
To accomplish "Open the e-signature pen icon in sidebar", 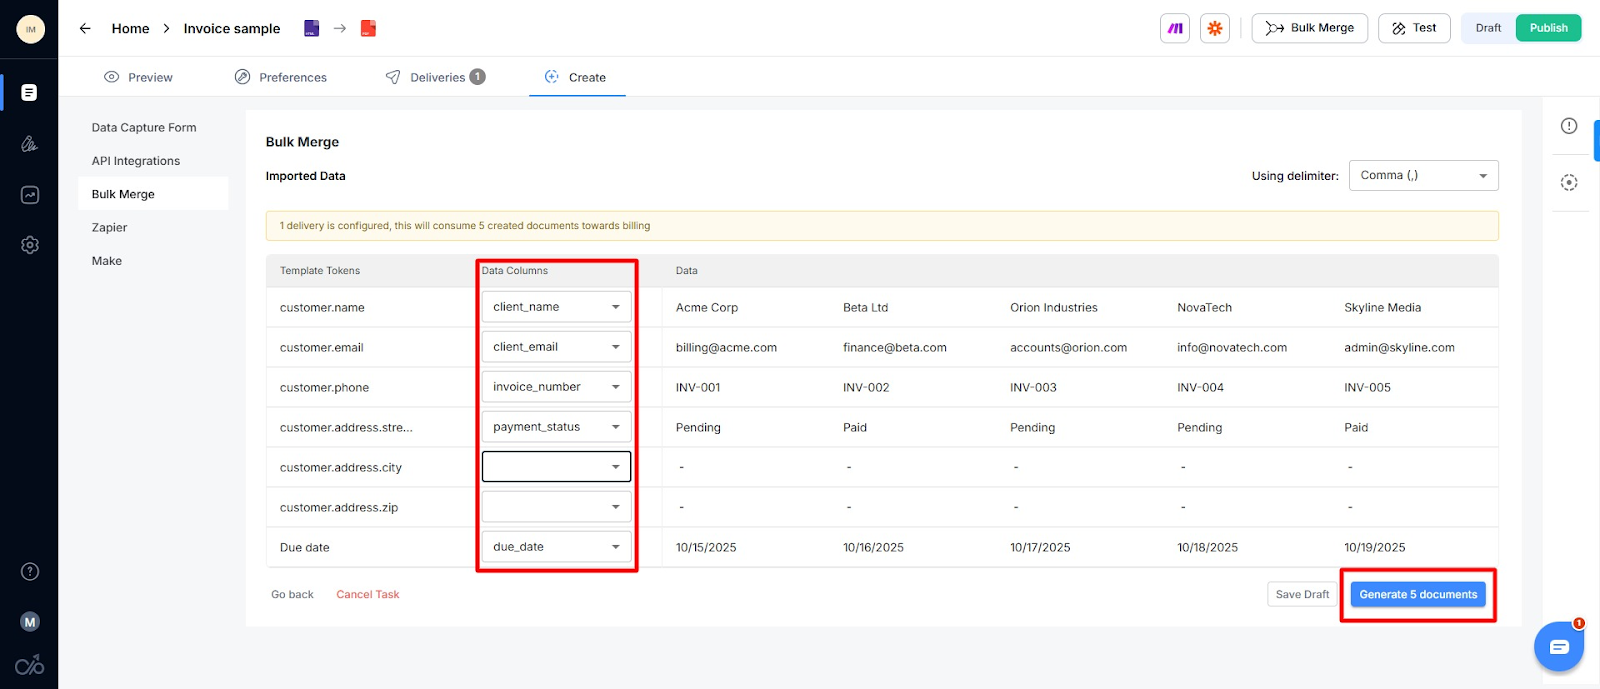I will (x=30, y=144).
